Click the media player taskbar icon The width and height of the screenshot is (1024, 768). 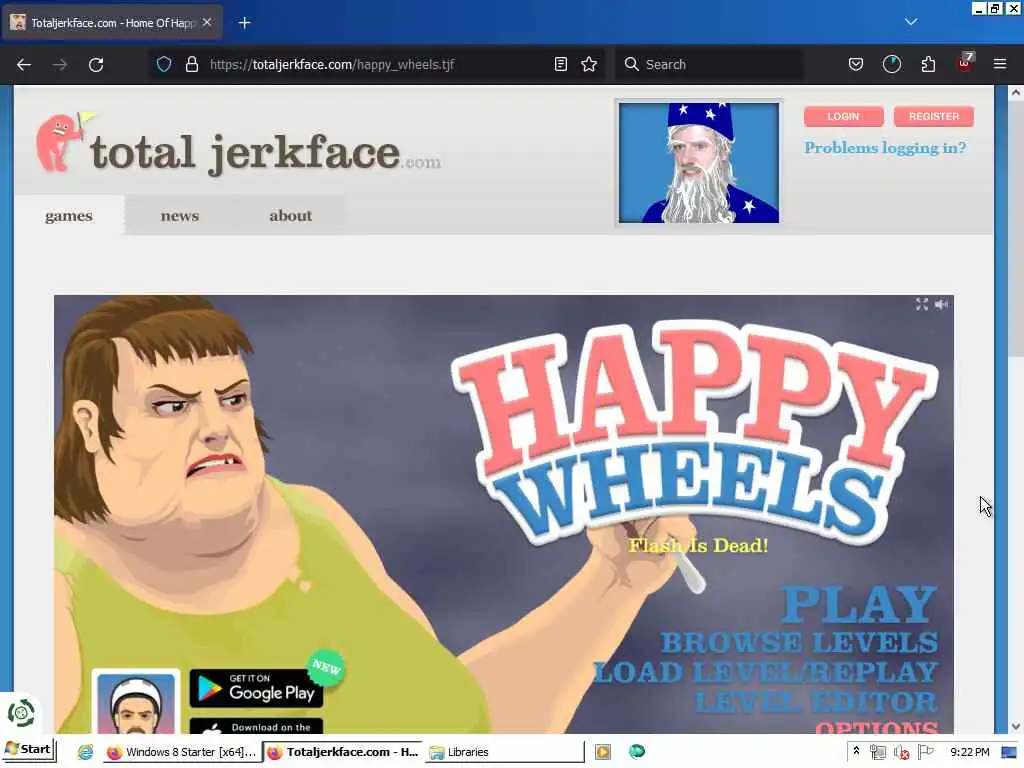tap(603, 752)
